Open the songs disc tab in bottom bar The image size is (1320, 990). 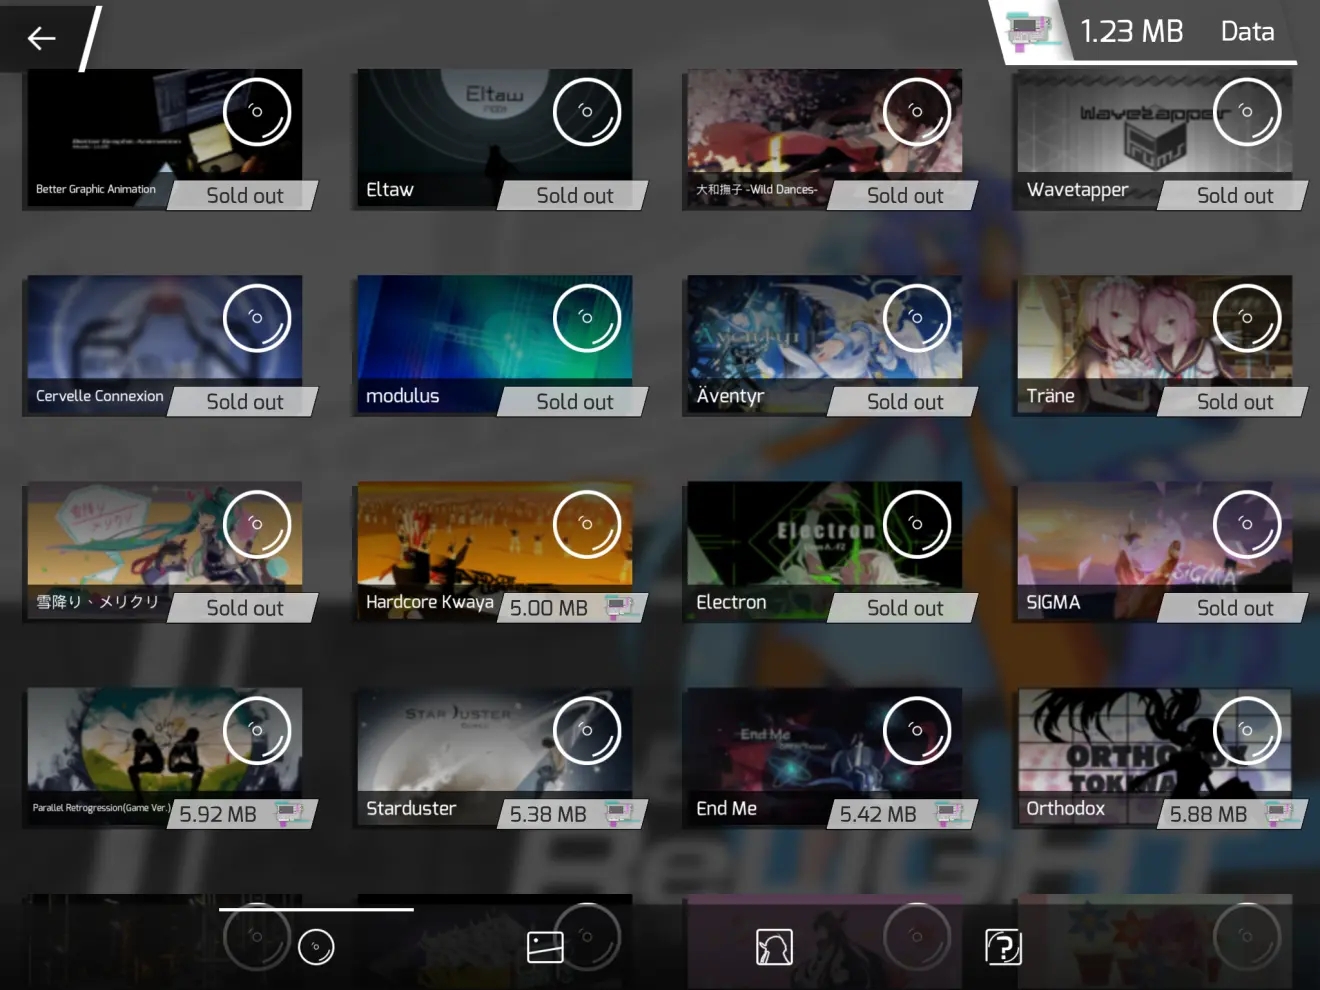(x=316, y=946)
